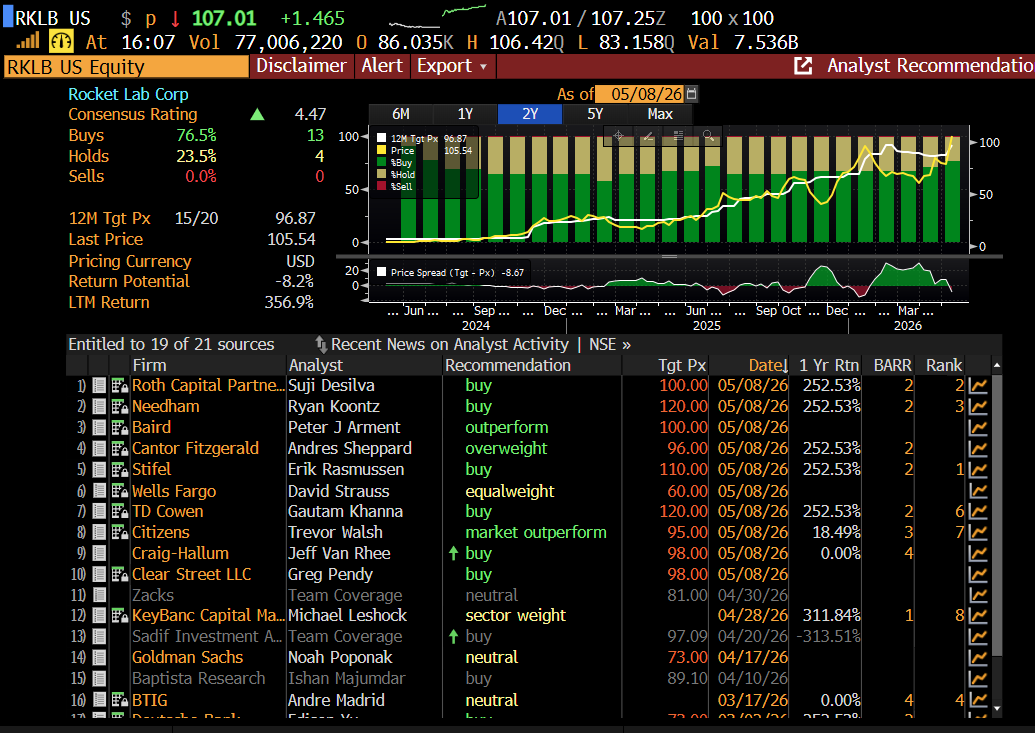Open the Disclaimer menu item
The image size is (1035, 733).
(x=301, y=66)
